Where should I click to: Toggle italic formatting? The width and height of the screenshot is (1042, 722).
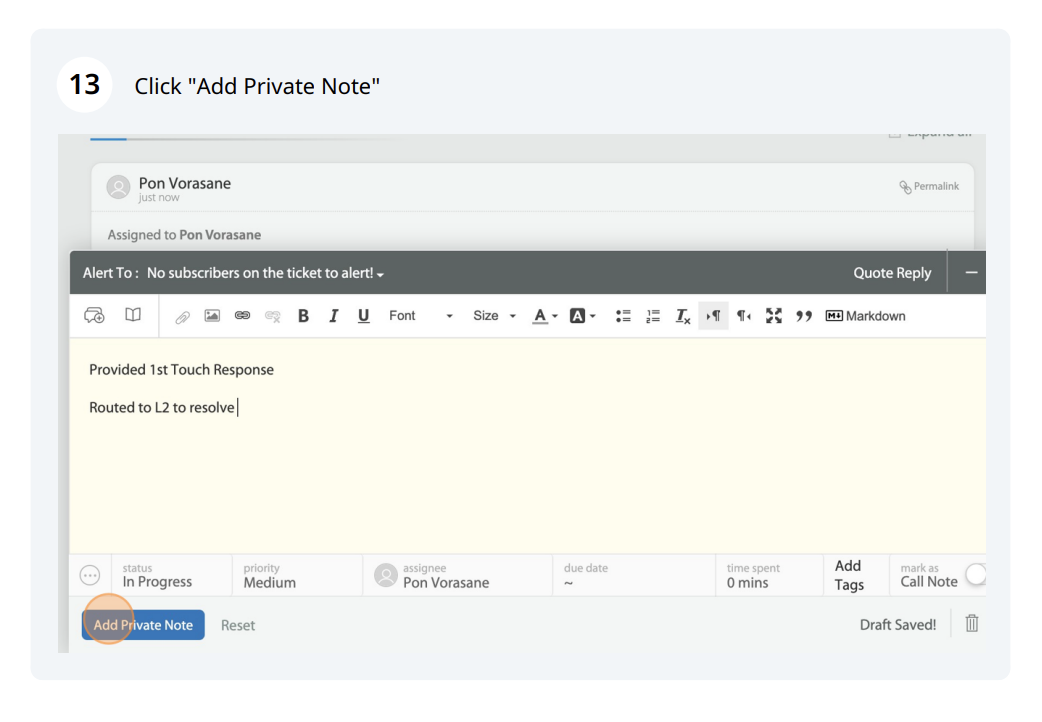point(333,316)
